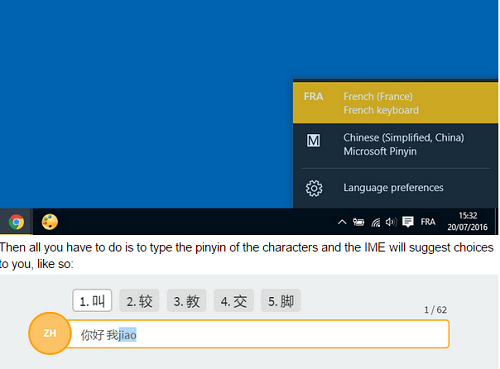This screenshot has height=369, width=500.
Task: Open the clock showing 15:32 20/07/2016
Action: coord(467,221)
